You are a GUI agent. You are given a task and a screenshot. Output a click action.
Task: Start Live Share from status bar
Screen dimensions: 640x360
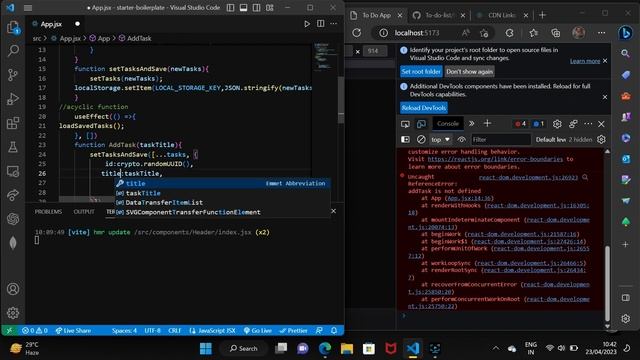click(x=73, y=331)
